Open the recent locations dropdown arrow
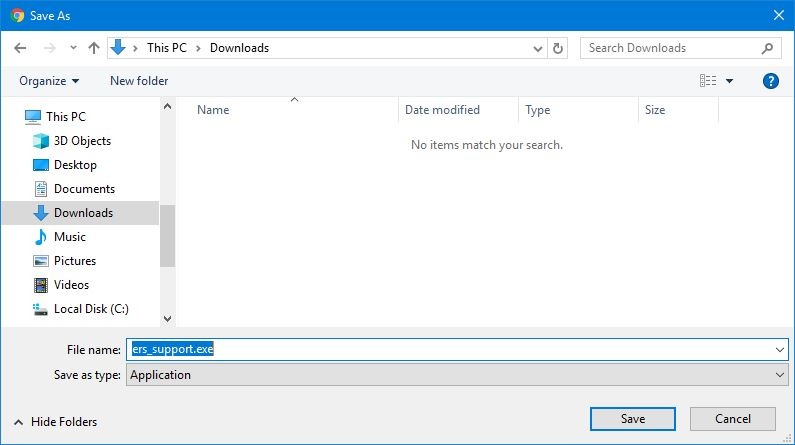The width and height of the screenshot is (795, 445). point(74,48)
